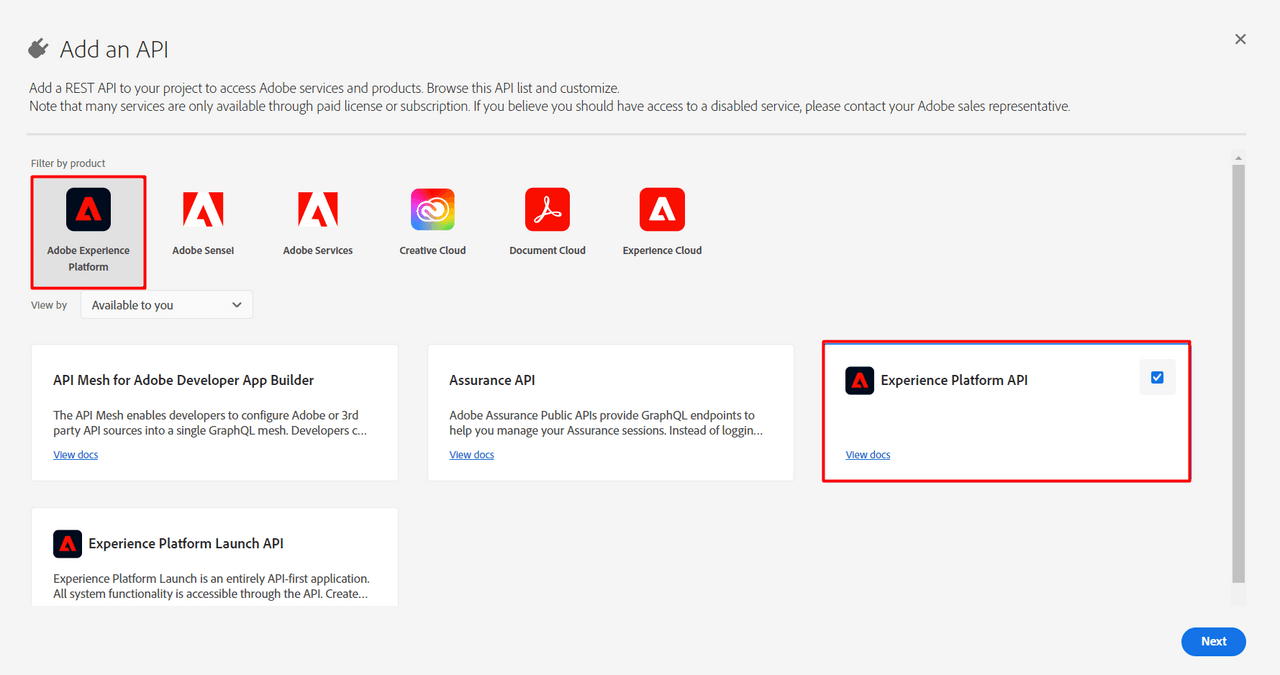The width and height of the screenshot is (1280, 675).
Task: Uncheck the Experience Platform API checkbox
Action: click(1157, 377)
